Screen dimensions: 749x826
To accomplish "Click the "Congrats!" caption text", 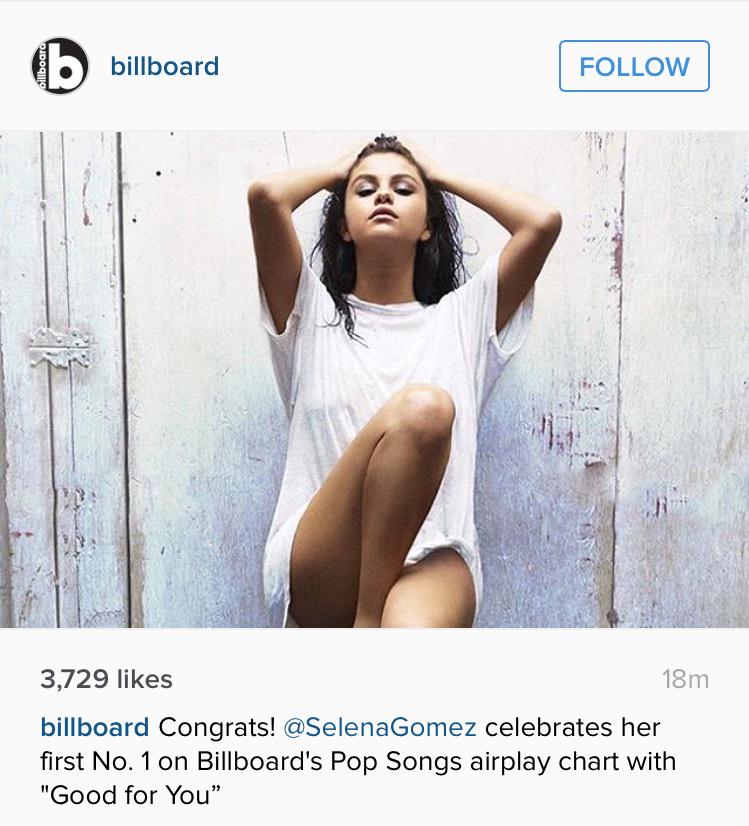I will 217,727.
